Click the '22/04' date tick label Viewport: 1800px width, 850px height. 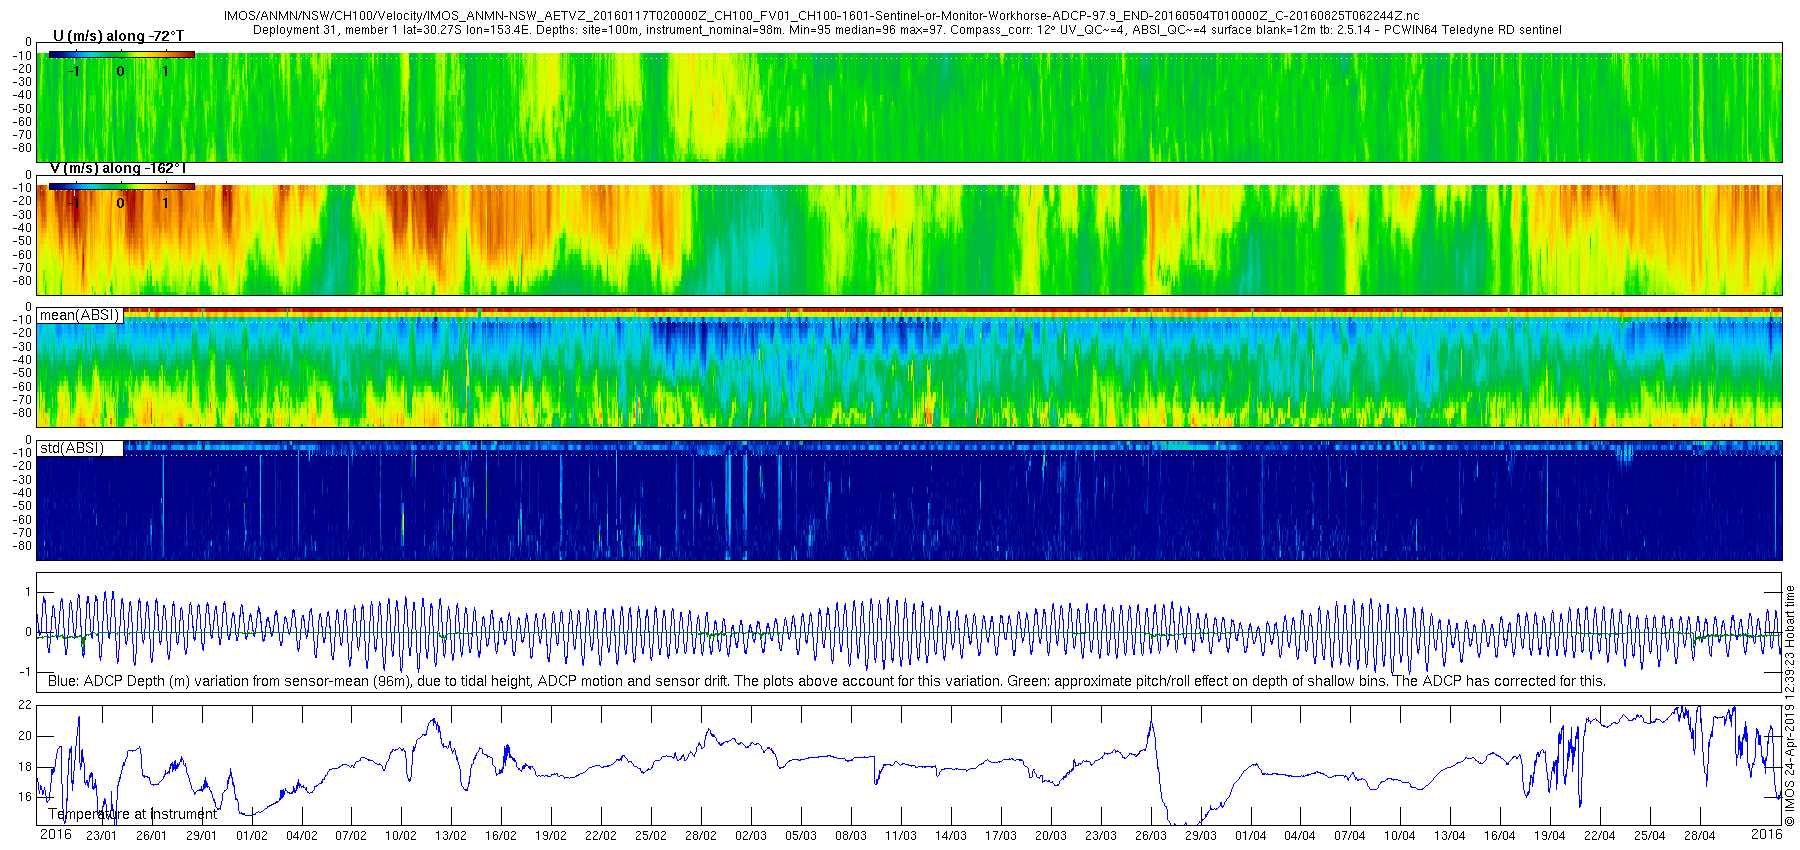point(1600,836)
